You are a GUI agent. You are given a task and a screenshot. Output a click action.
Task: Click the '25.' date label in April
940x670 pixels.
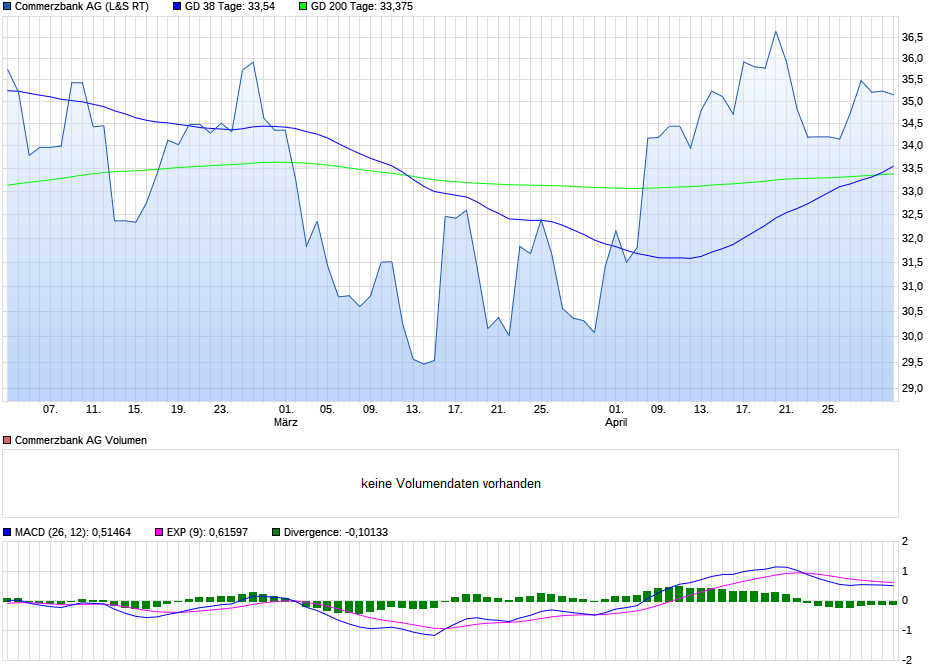(x=829, y=409)
